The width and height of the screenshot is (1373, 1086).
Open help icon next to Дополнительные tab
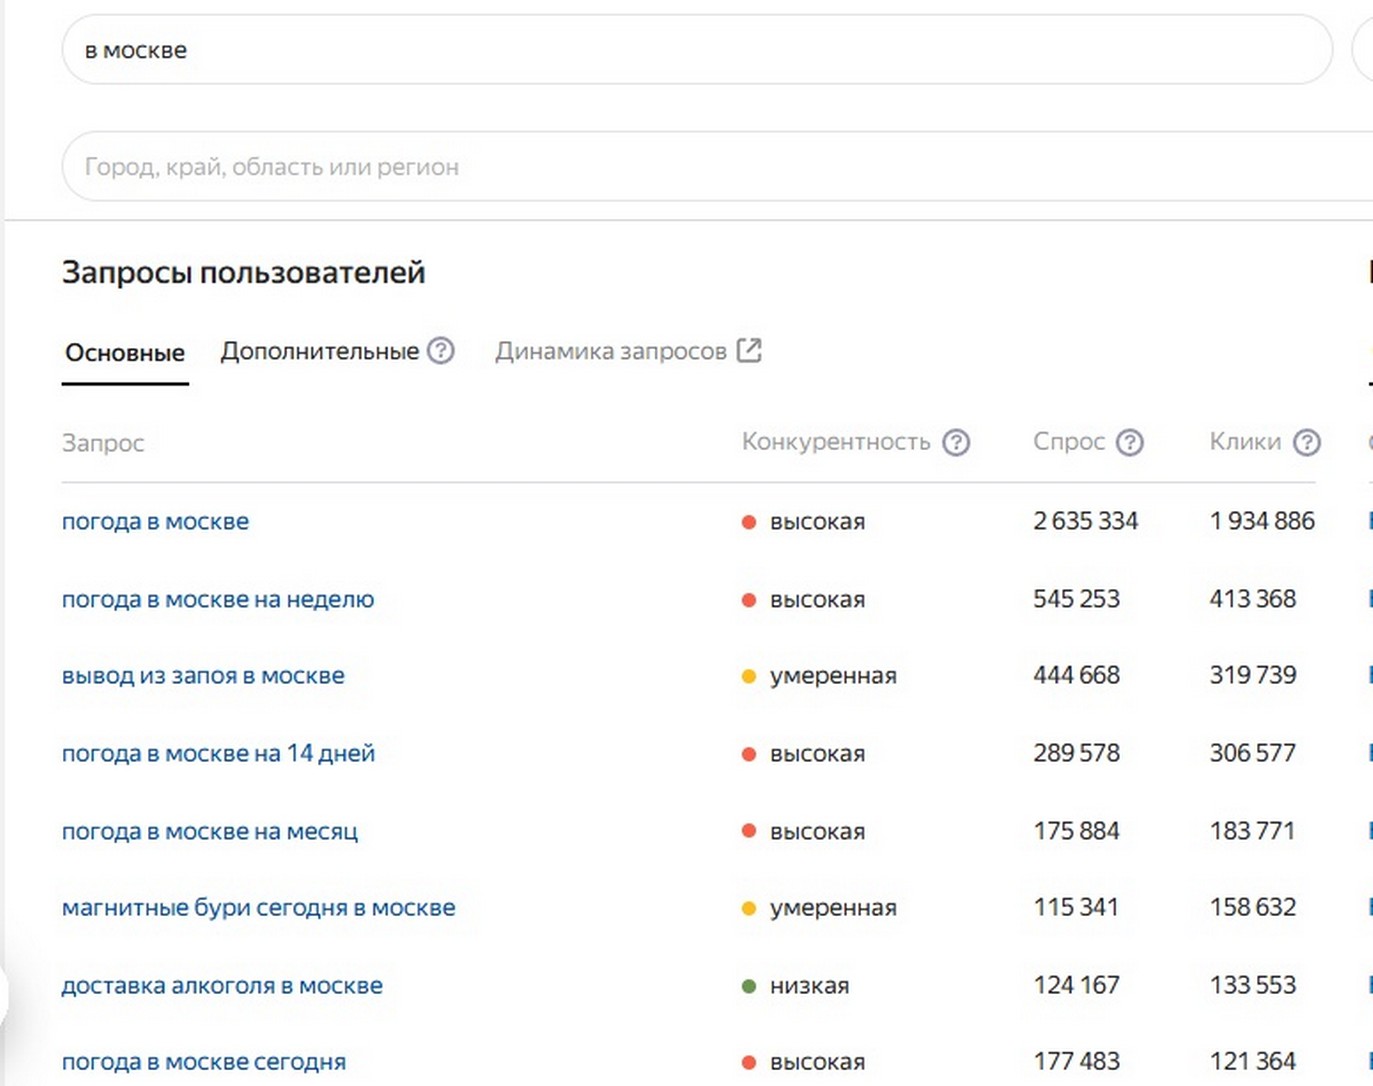[x=440, y=350]
